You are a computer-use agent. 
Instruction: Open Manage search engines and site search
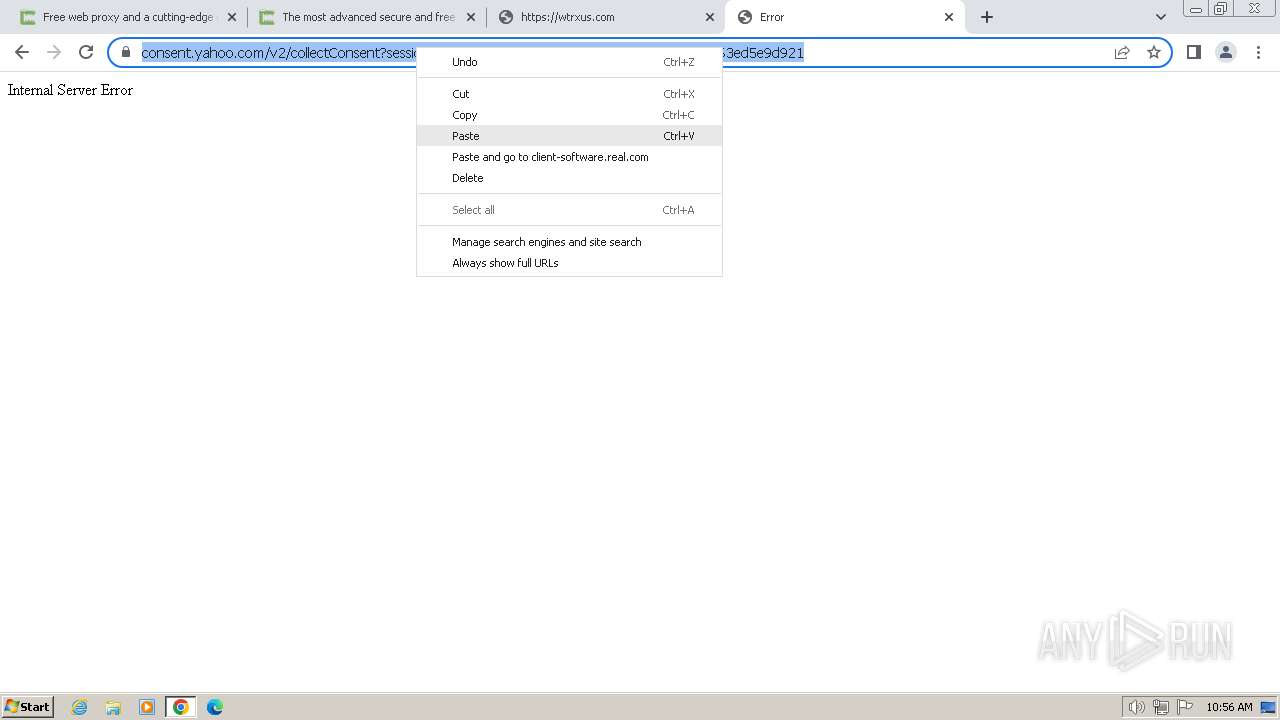click(569, 242)
